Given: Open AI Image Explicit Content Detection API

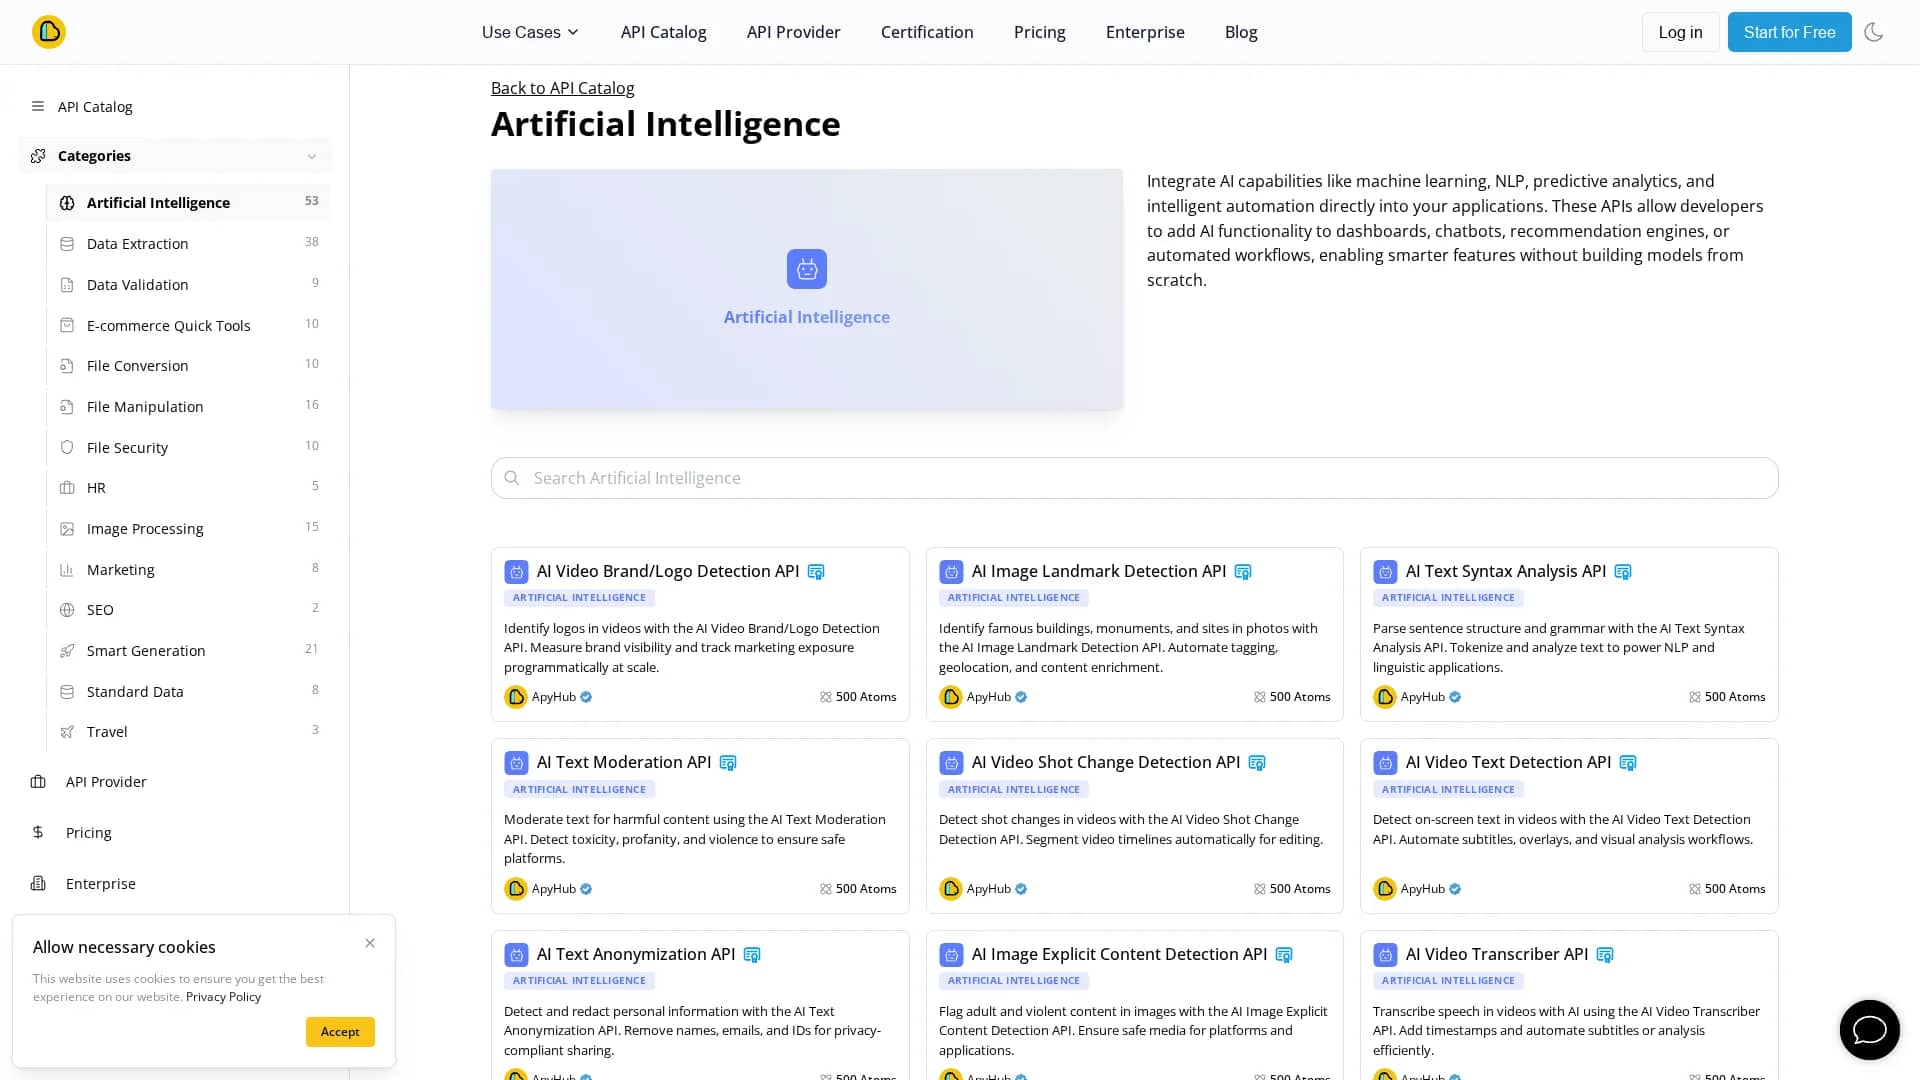Looking at the screenshot, I should 1119,954.
